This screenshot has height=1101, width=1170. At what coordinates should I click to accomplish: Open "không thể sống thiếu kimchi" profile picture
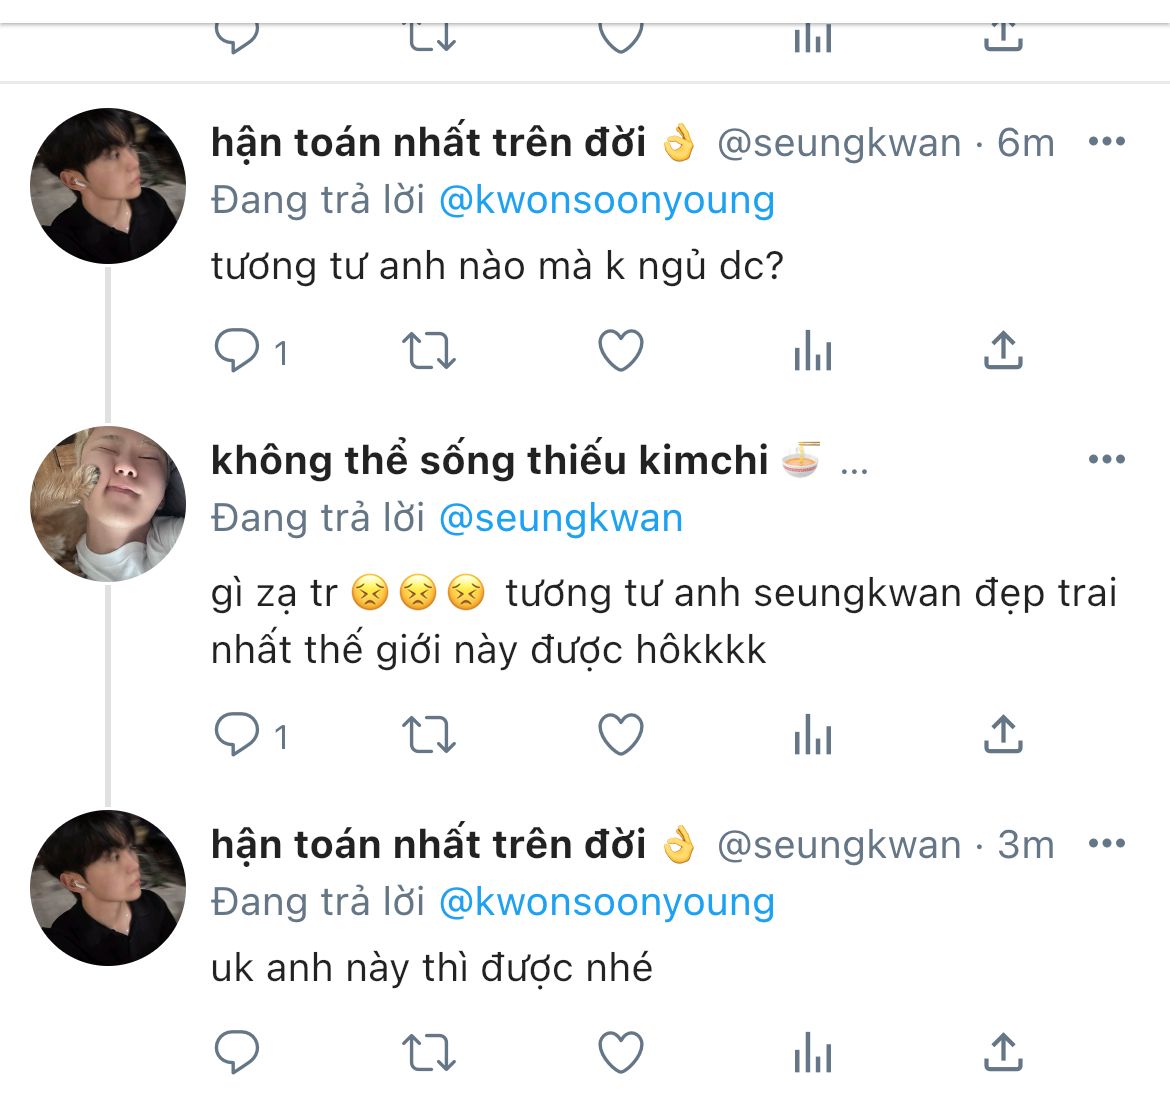(x=108, y=504)
